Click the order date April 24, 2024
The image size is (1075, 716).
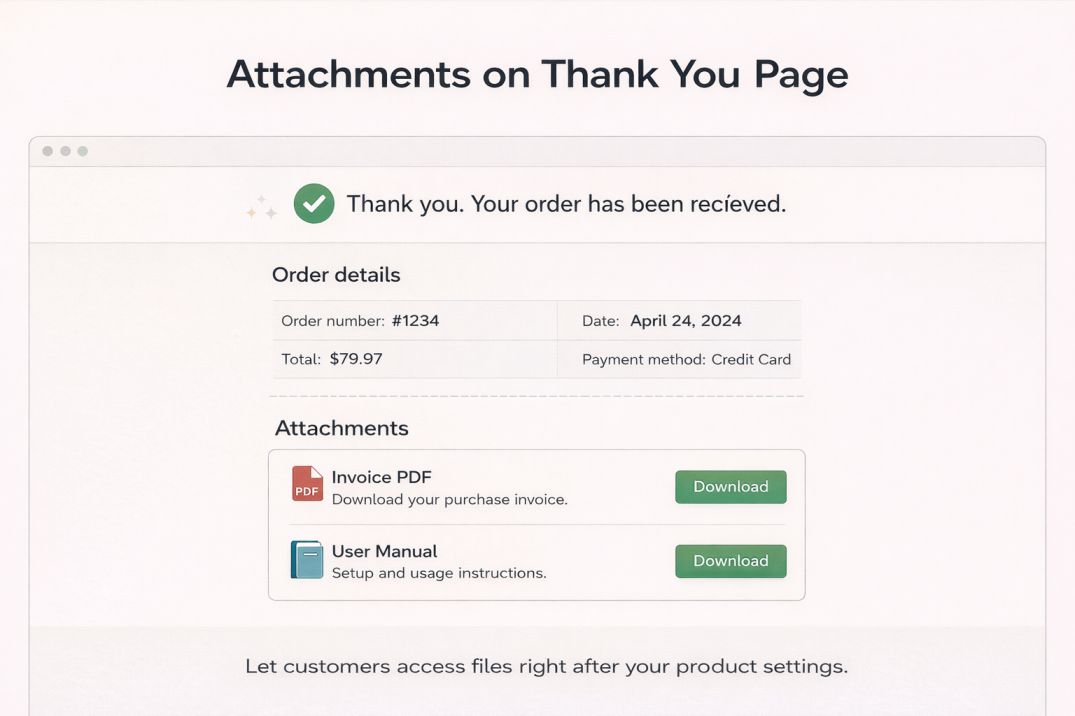pyautogui.click(x=685, y=320)
